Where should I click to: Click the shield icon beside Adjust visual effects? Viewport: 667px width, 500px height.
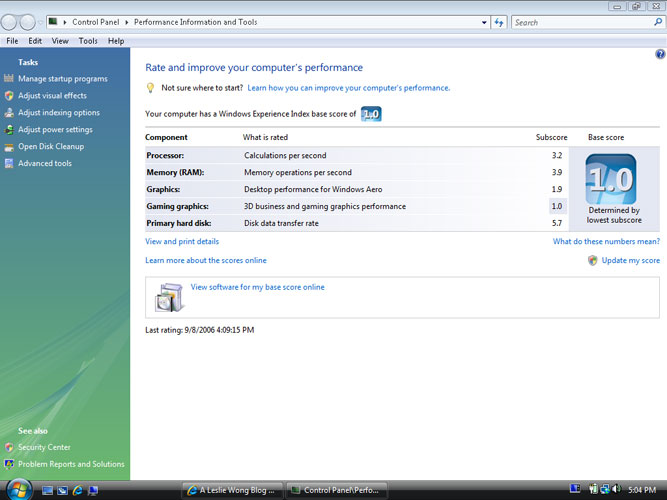pyautogui.click(x=9, y=96)
